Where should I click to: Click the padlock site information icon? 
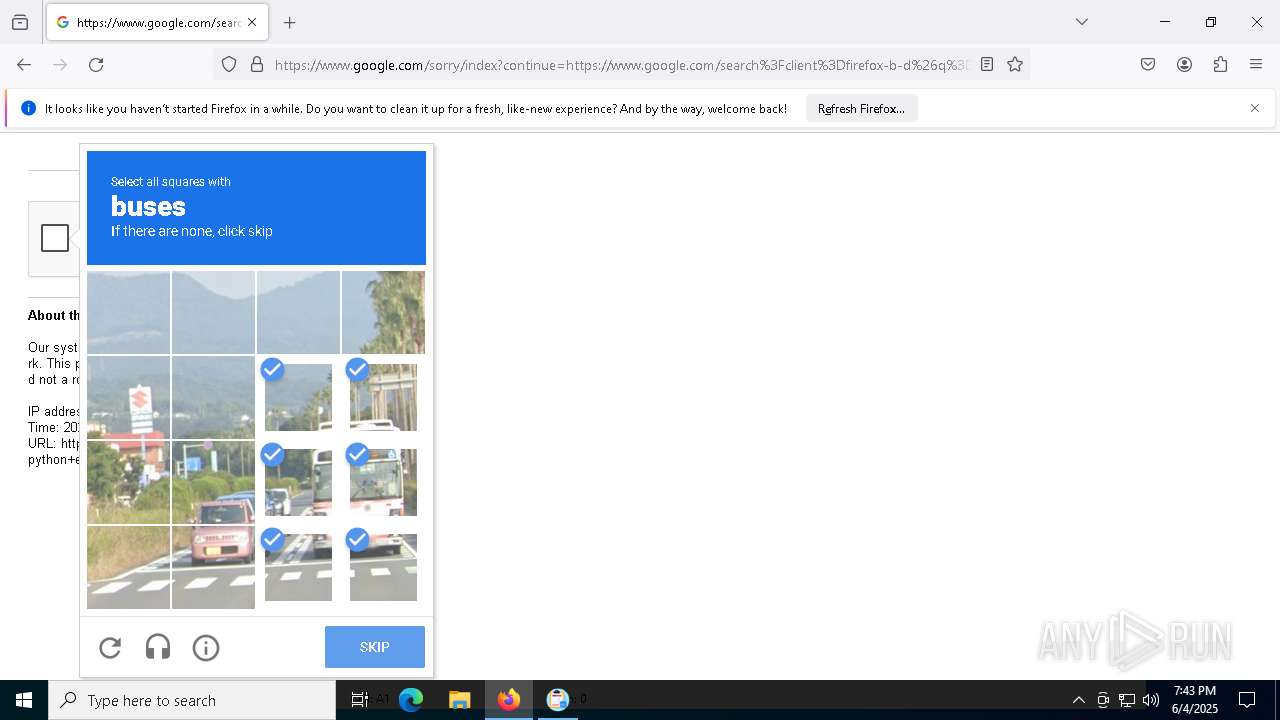257,65
